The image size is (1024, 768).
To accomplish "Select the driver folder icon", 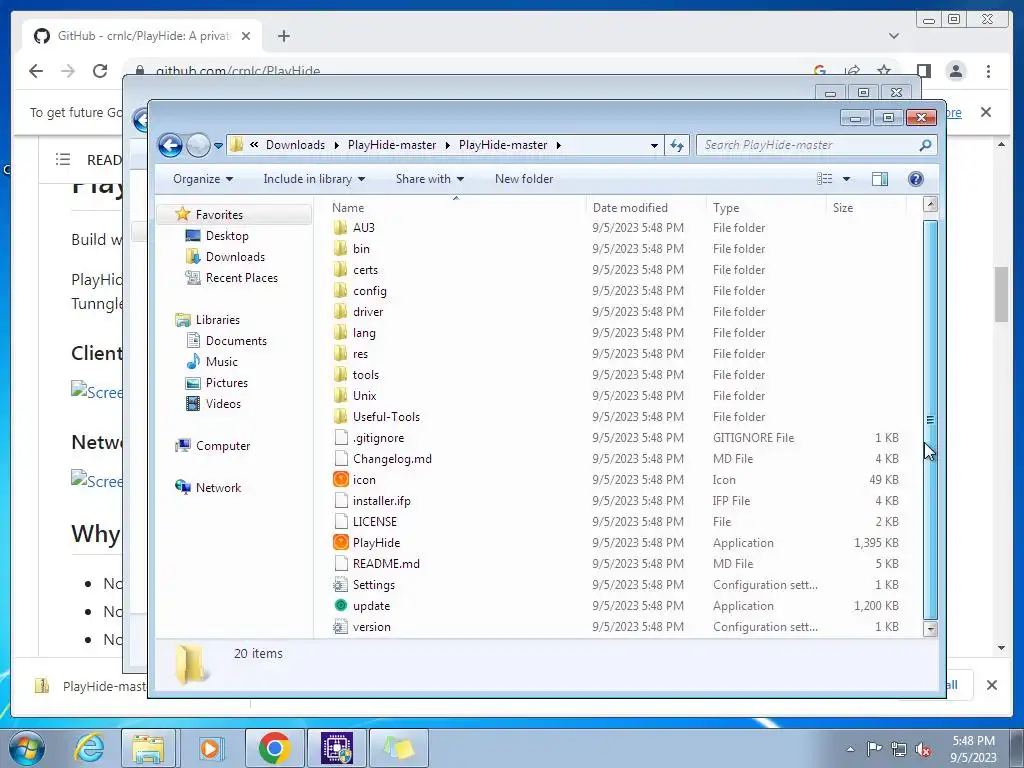I will click(x=340, y=312).
